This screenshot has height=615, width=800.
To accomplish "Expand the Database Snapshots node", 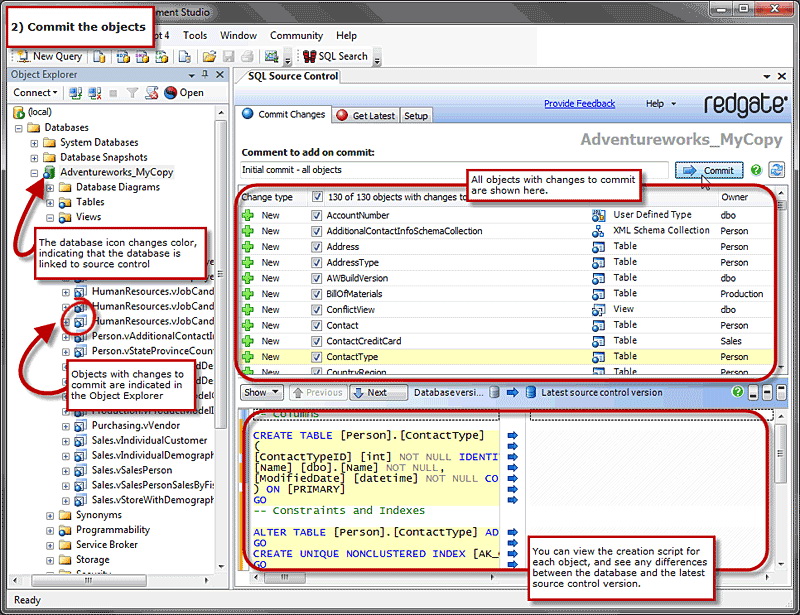I will [x=34, y=158].
